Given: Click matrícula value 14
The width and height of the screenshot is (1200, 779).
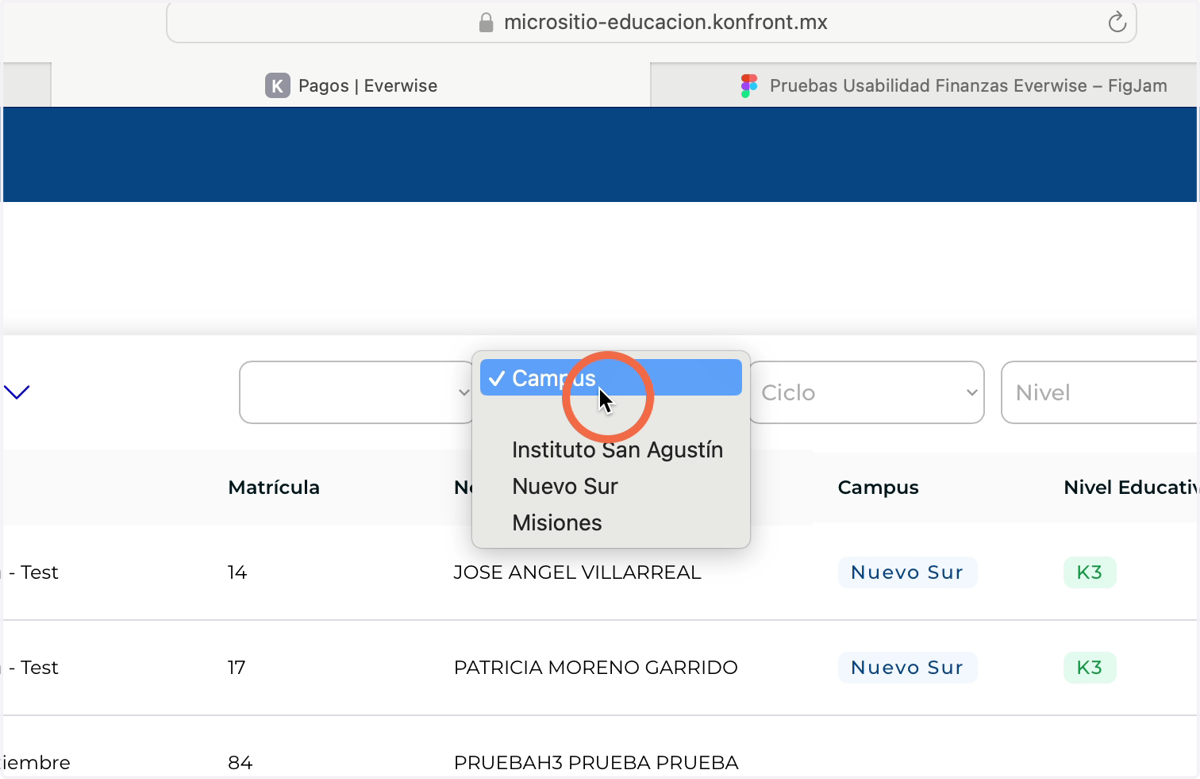Looking at the screenshot, I should click(237, 573).
